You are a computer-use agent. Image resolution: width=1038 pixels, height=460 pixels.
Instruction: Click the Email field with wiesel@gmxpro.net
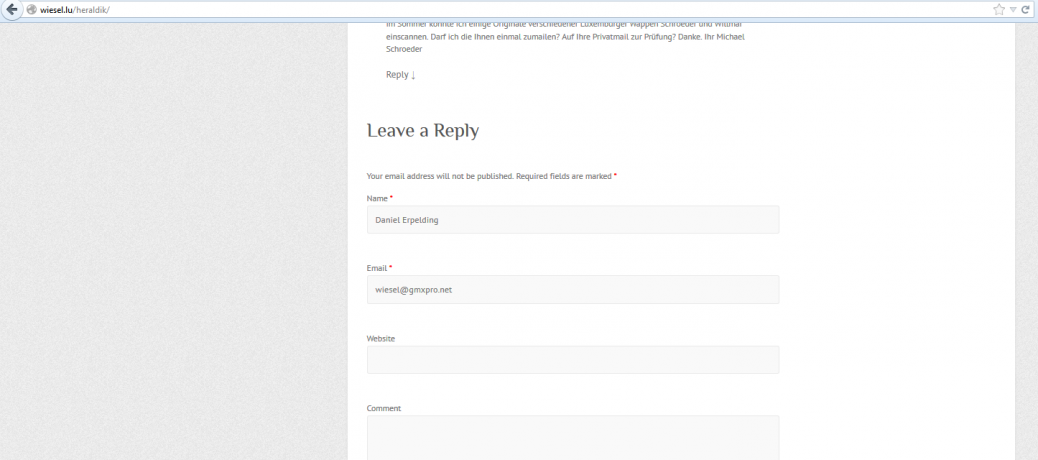pos(572,290)
